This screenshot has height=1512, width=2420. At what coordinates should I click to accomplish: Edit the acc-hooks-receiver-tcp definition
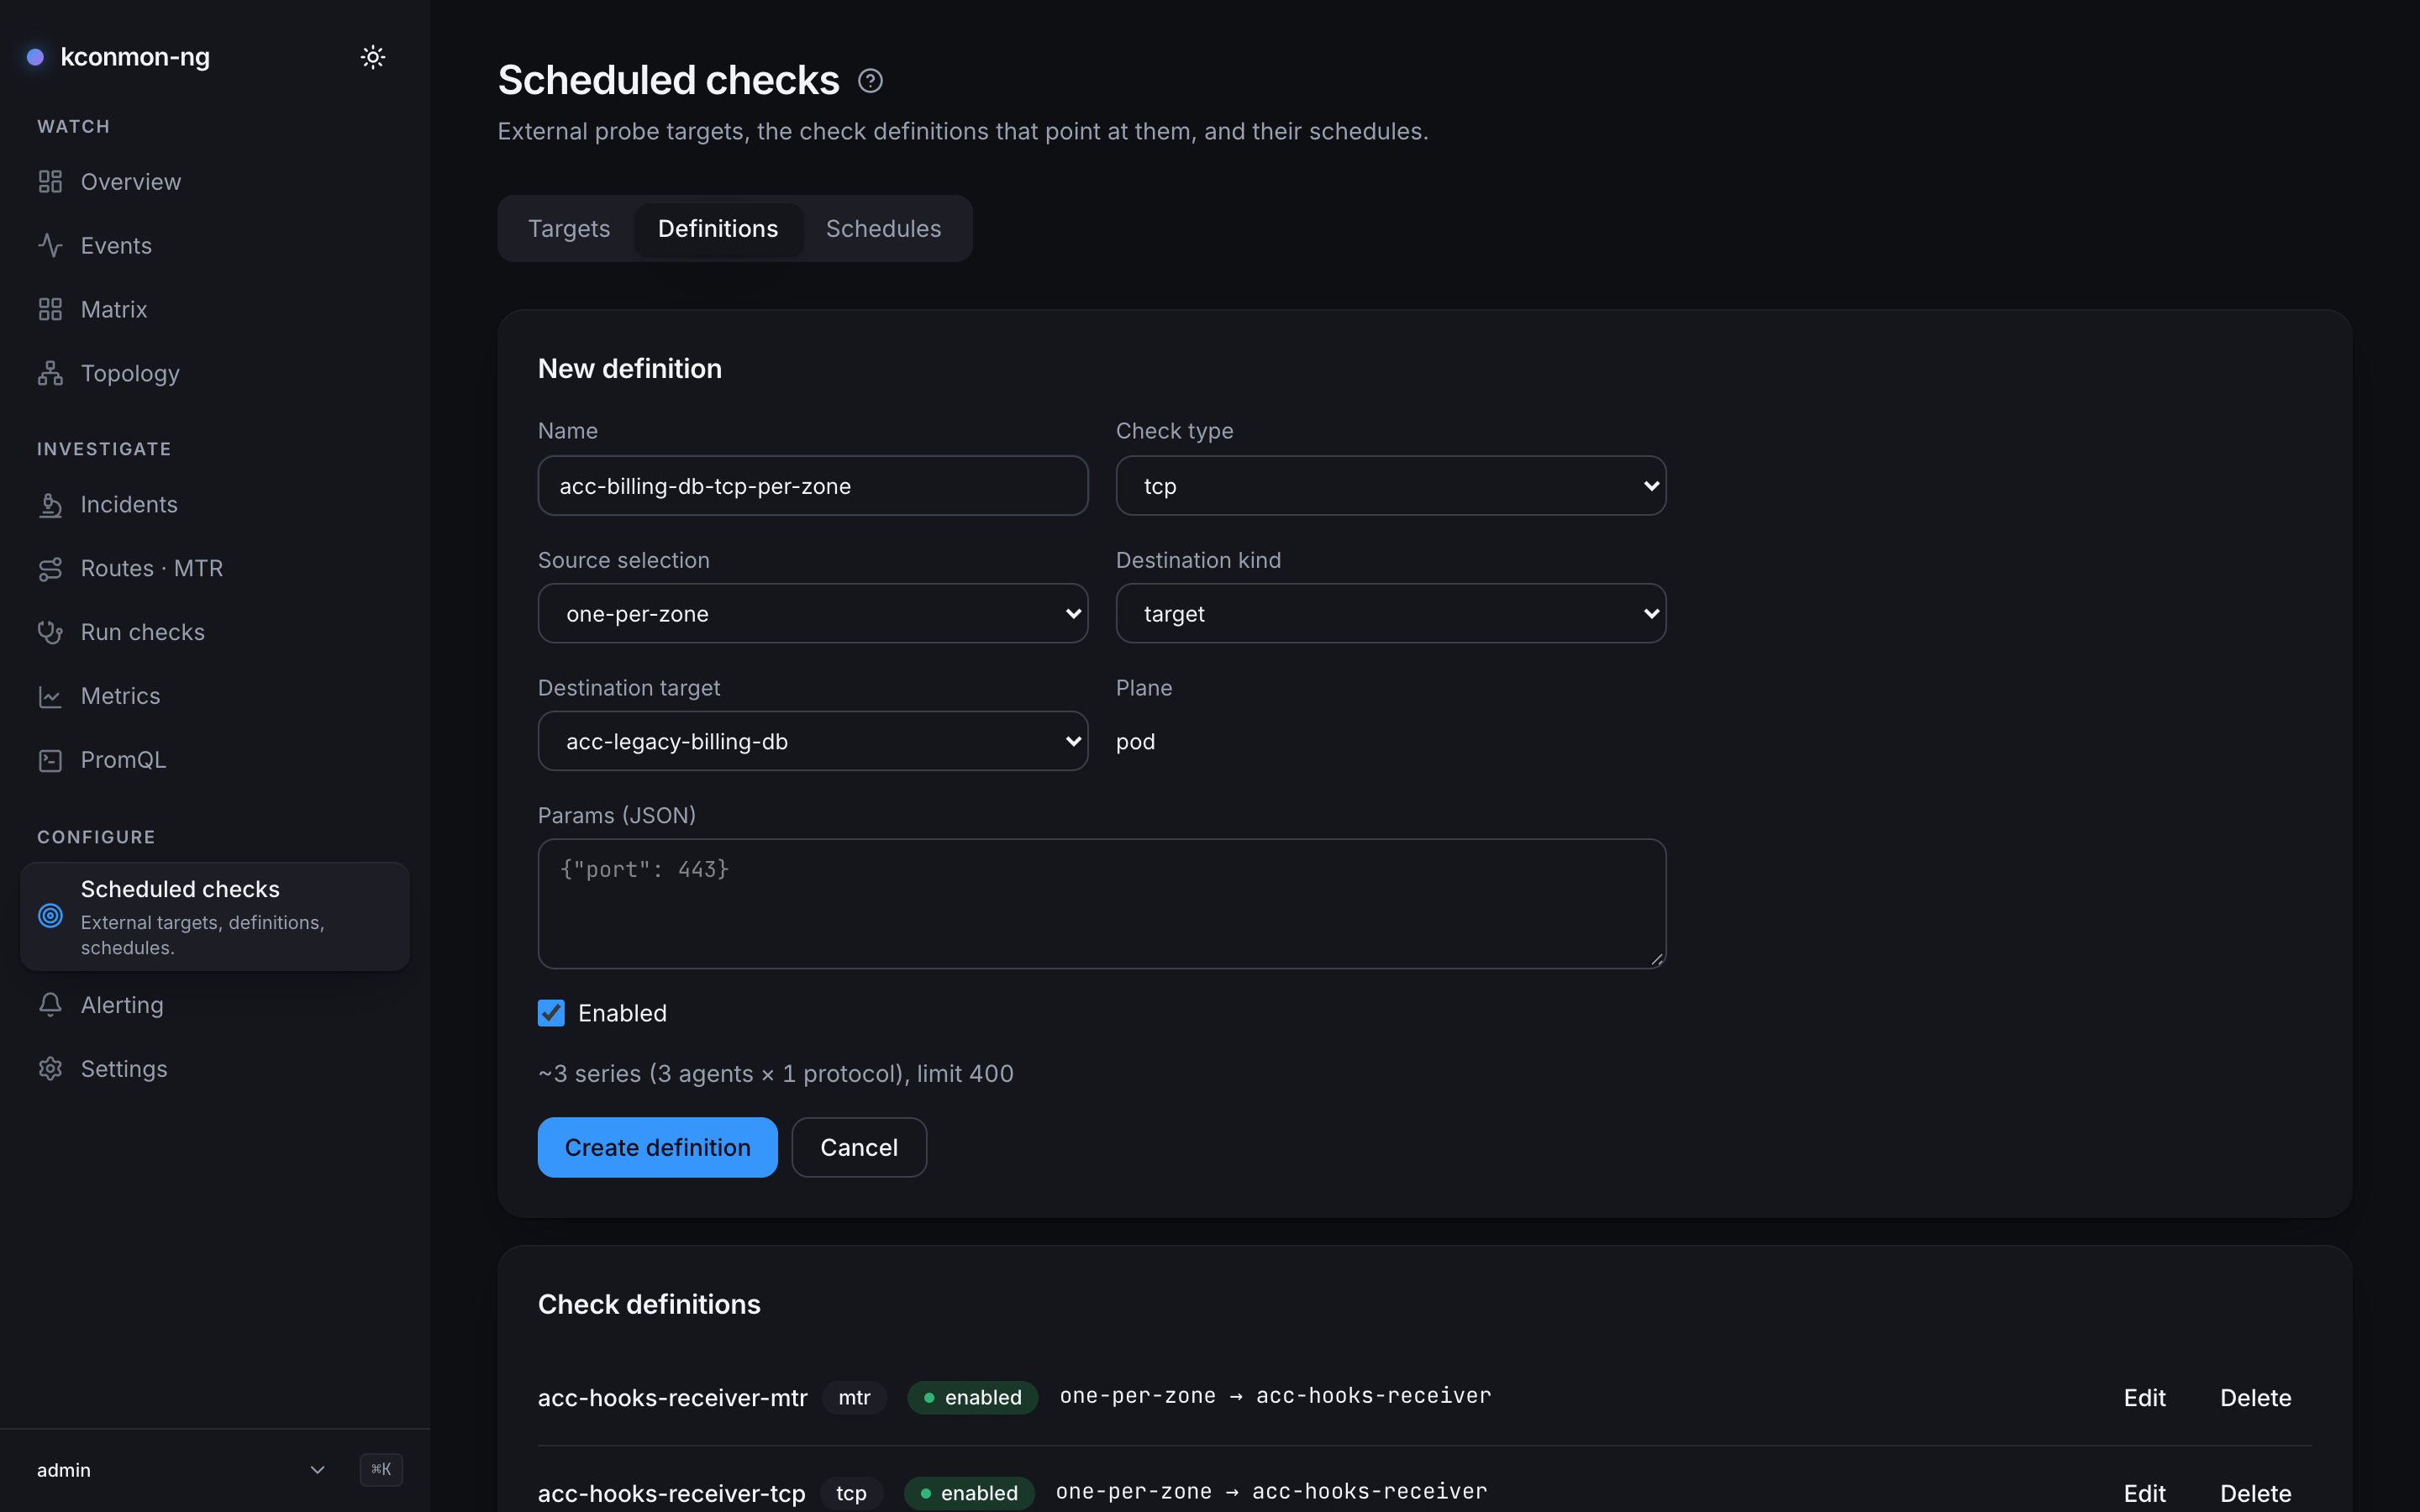click(2144, 1493)
